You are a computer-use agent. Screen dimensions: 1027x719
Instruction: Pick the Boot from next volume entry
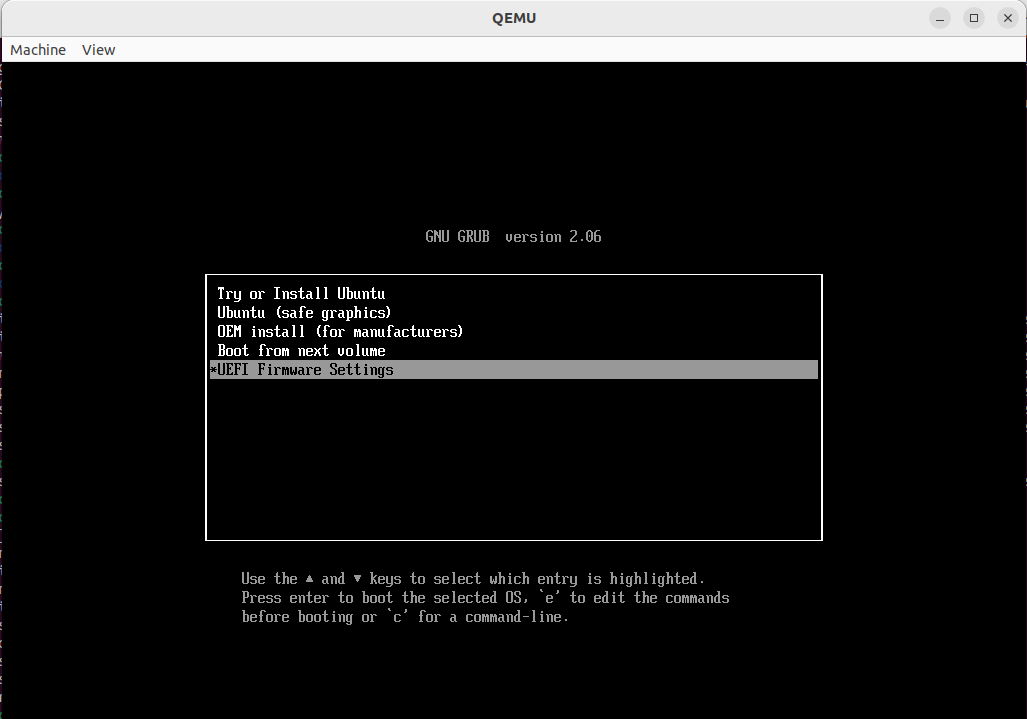click(x=301, y=351)
